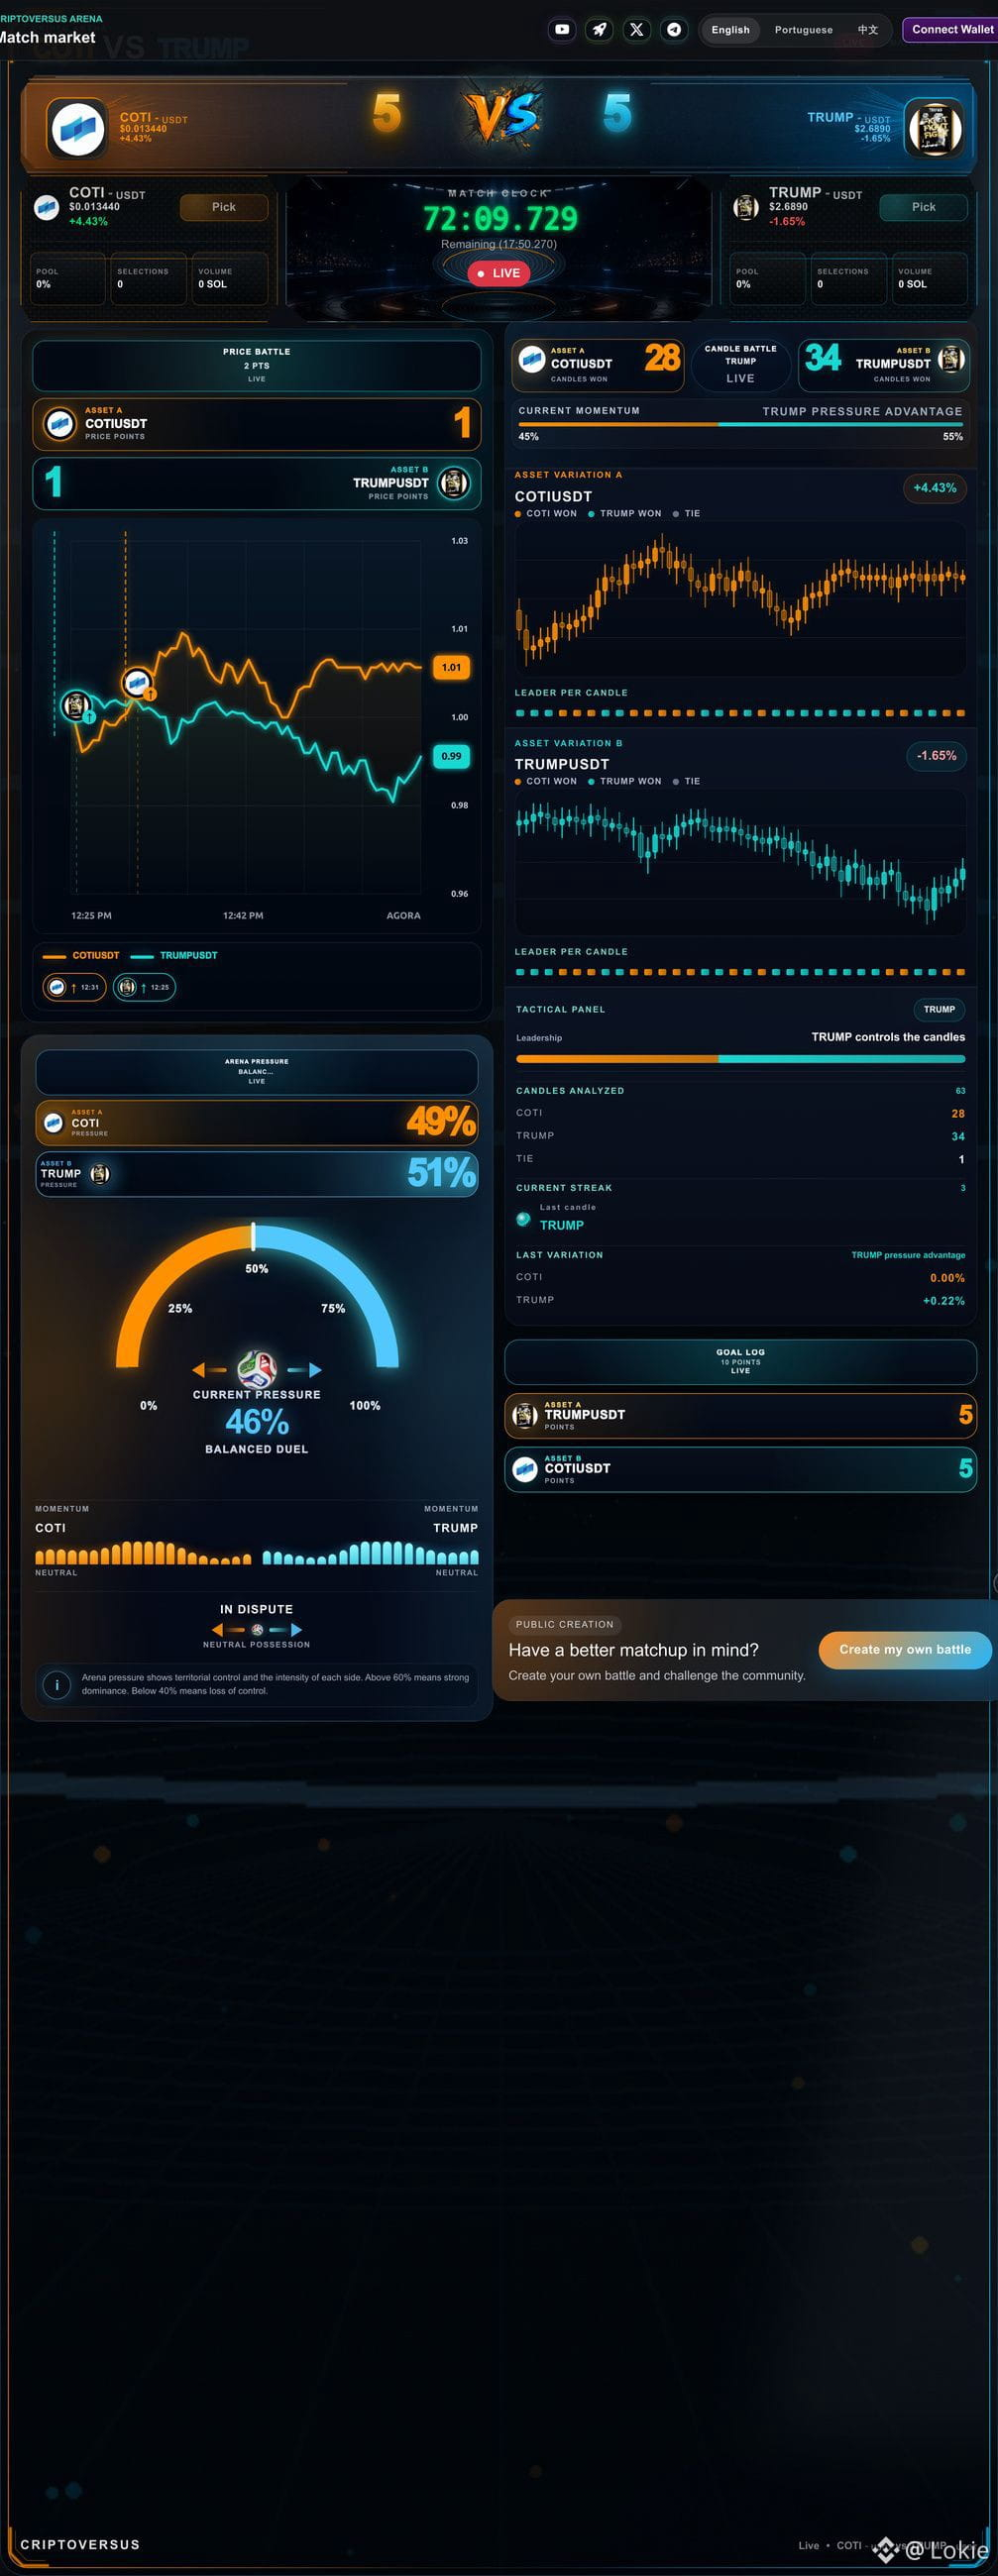Open the Telegram social icon
The image size is (998, 2576).
[x=674, y=29]
